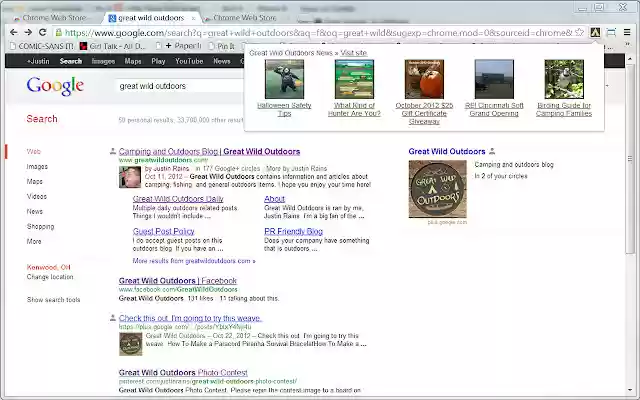Expand More in the left sidebar
This screenshot has height=400, width=640.
pos(34,241)
